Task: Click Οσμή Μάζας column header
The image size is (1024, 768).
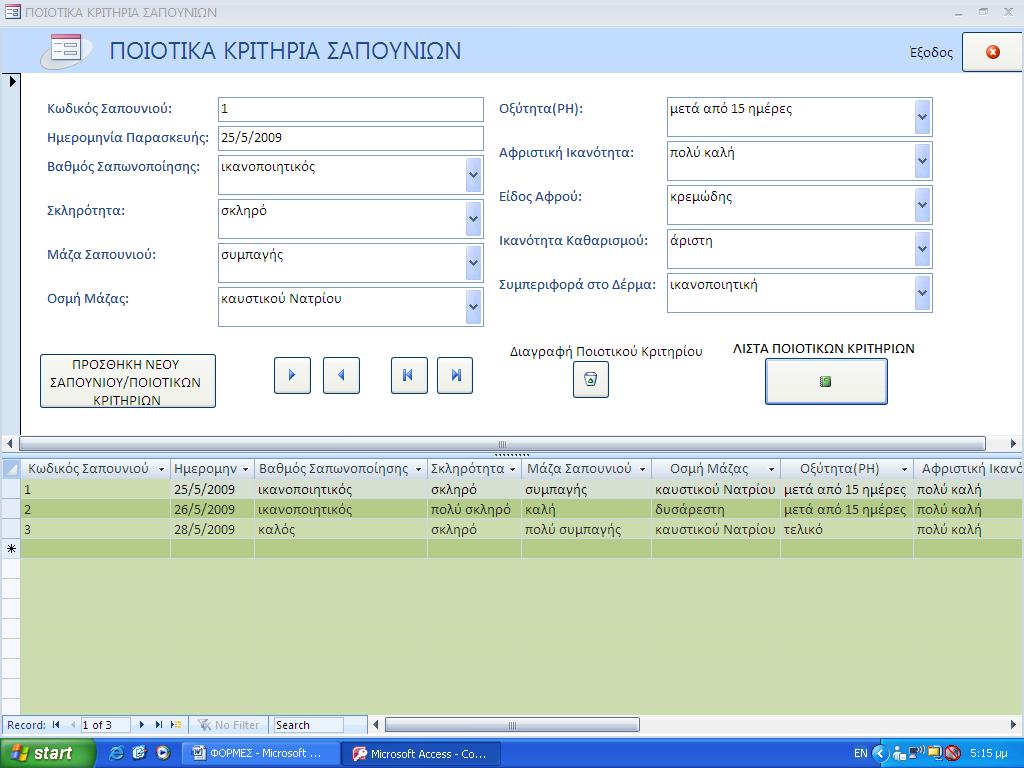Action: tap(716, 469)
